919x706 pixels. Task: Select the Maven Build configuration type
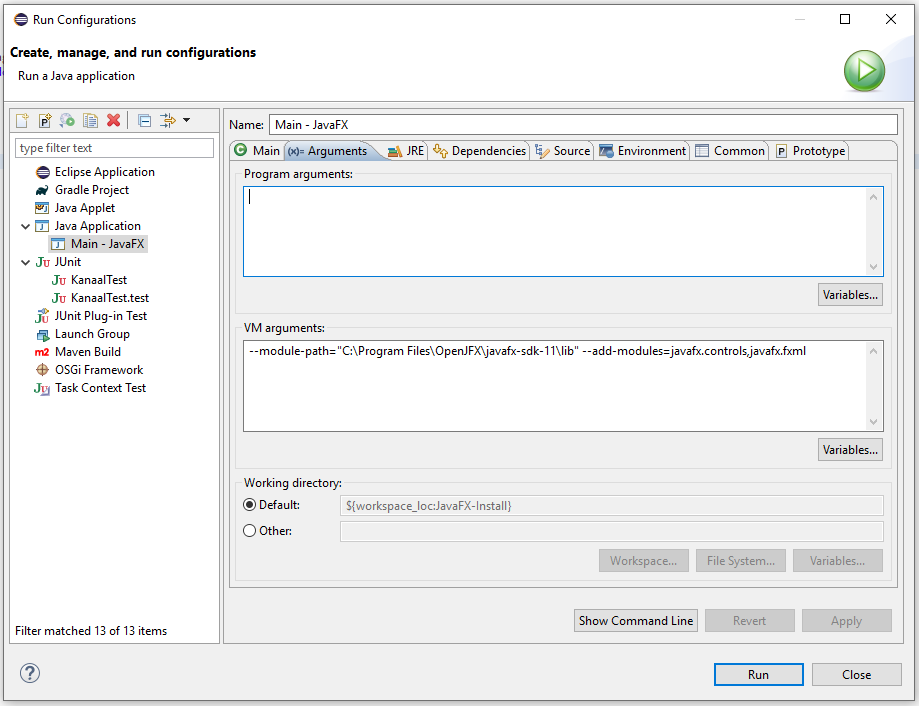click(87, 352)
